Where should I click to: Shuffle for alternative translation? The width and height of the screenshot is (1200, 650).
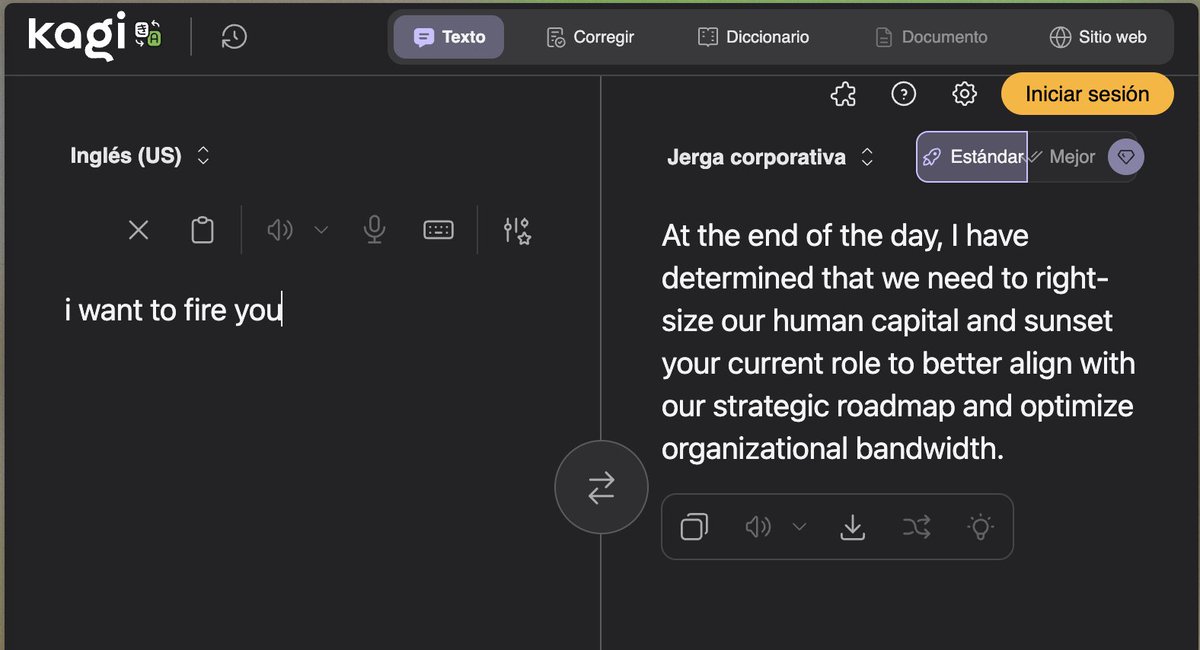click(x=916, y=526)
